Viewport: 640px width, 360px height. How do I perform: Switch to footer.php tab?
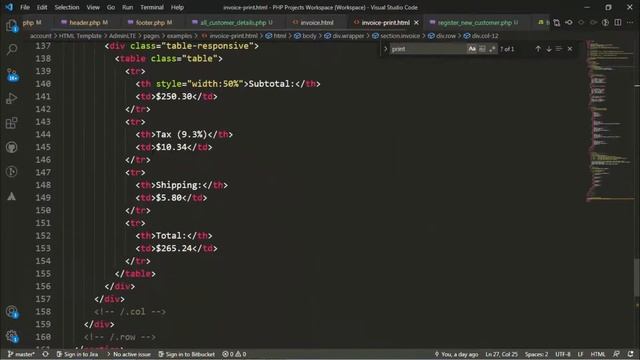(x=150, y=23)
